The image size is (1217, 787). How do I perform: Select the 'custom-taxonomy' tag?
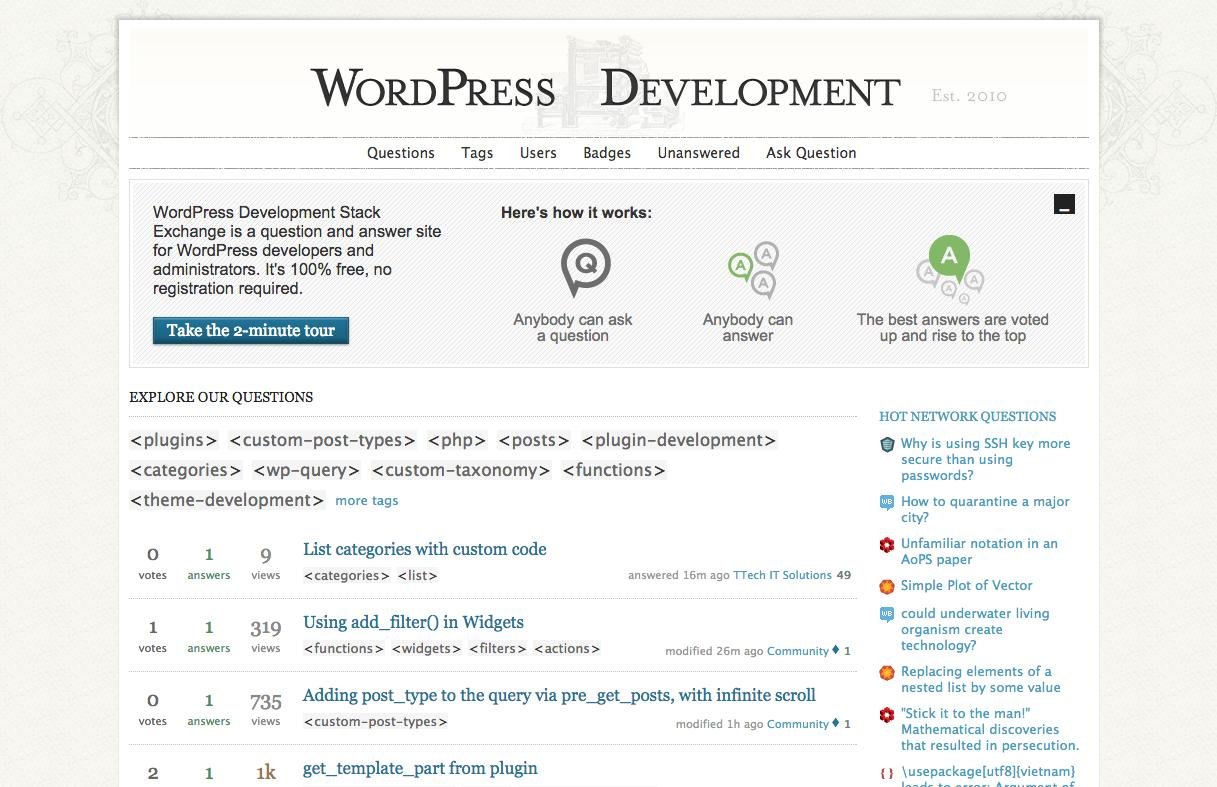[461, 470]
